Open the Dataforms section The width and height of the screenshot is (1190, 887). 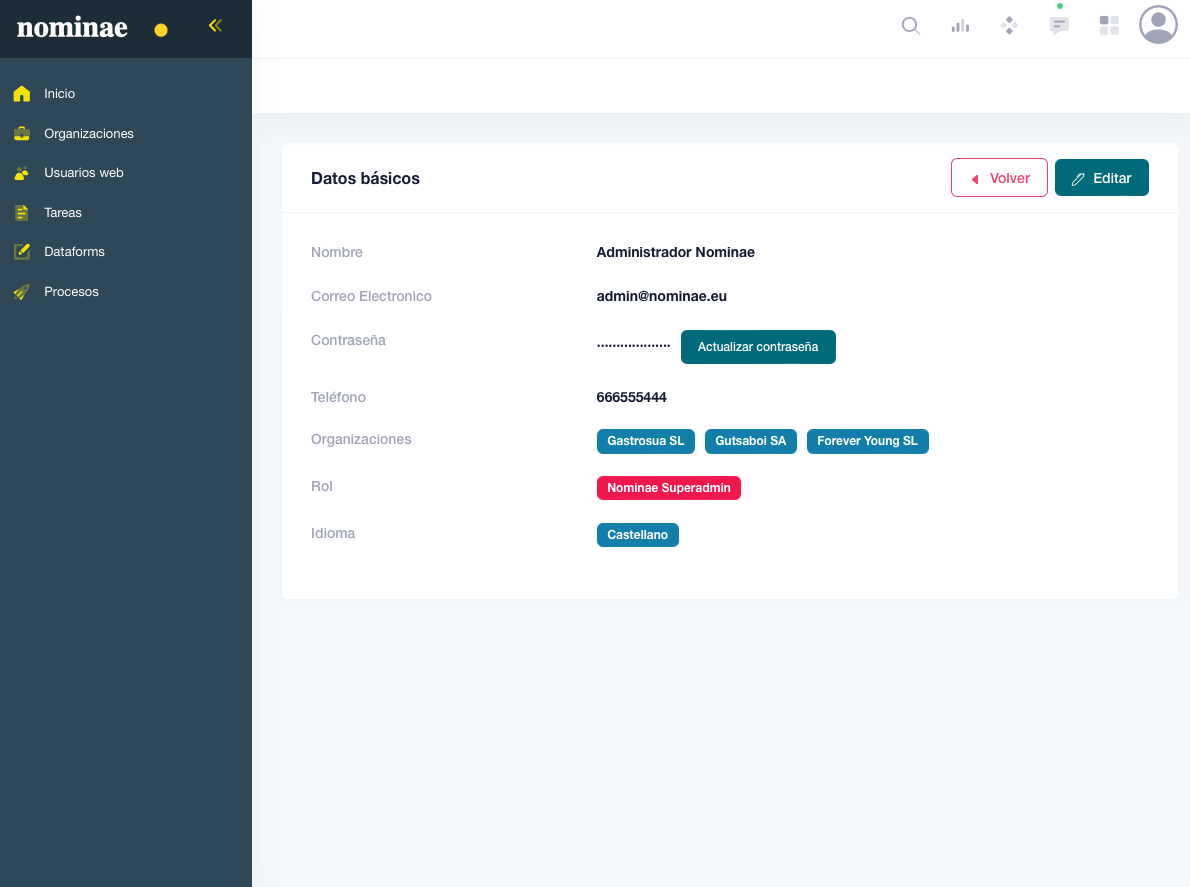click(x=74, y=252)
